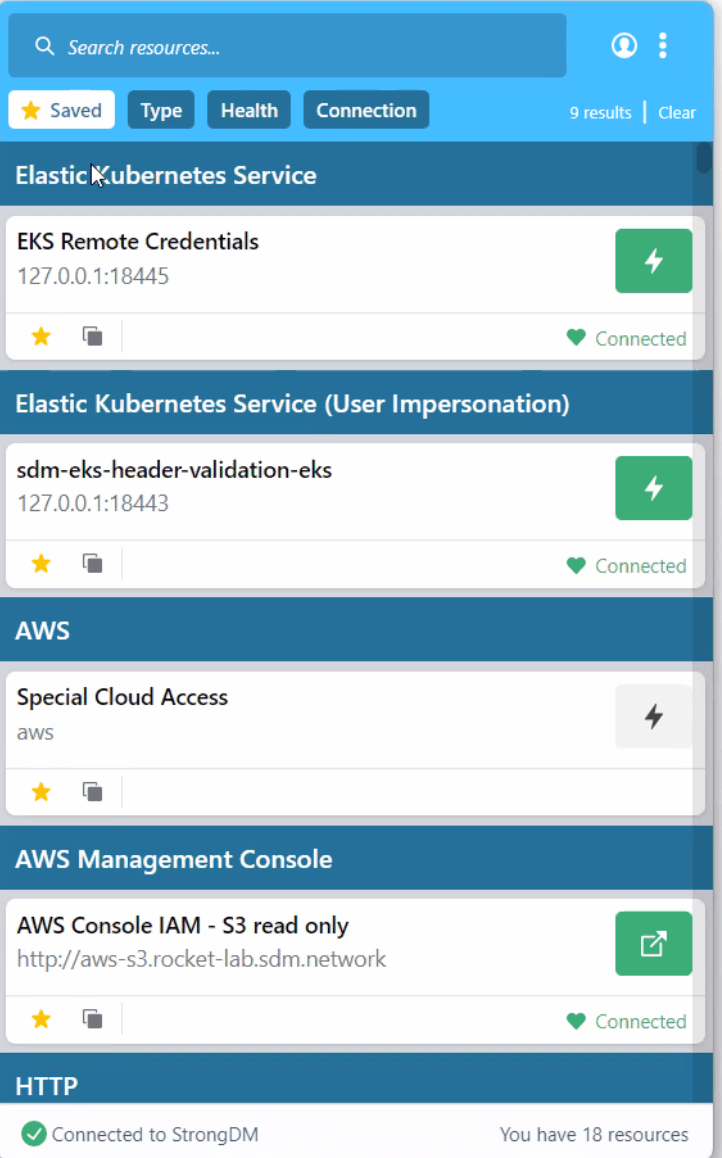The height and width of the screenshot is (1158, 722).
Task: Unstar AWS Console IAM - S3 read only
Action: click(x=41, y=1020)
